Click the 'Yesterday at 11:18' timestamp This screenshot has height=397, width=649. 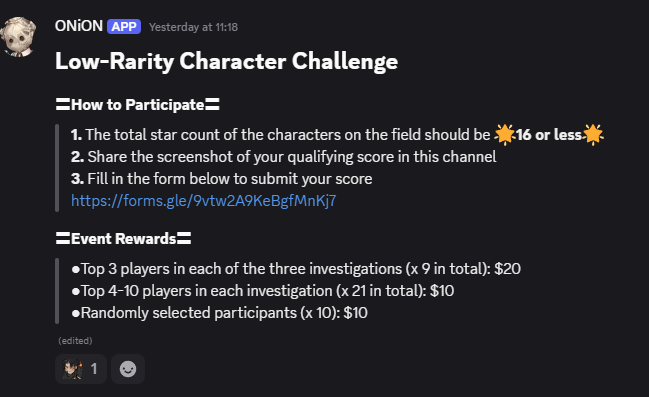193,27
